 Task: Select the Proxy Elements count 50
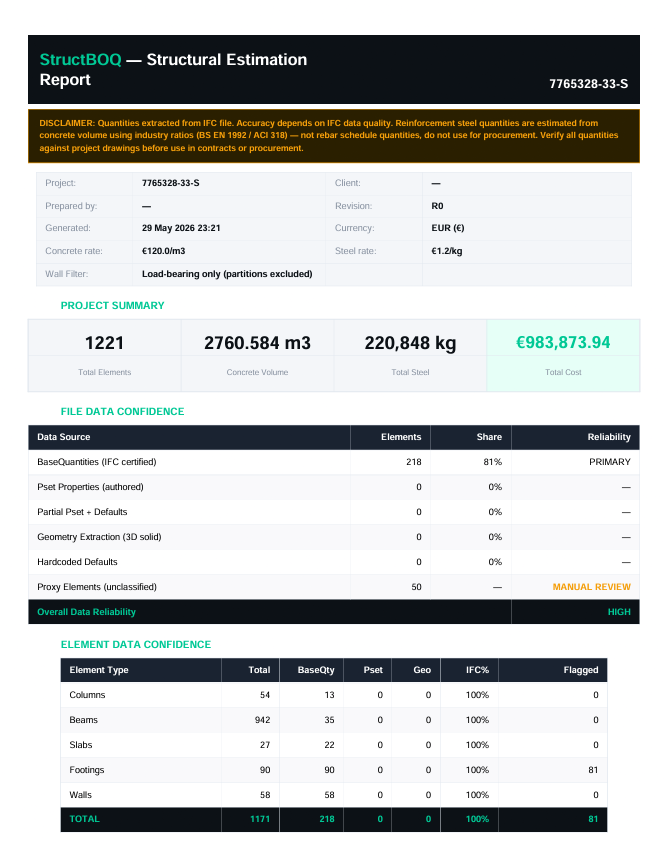tap(416, 587)
